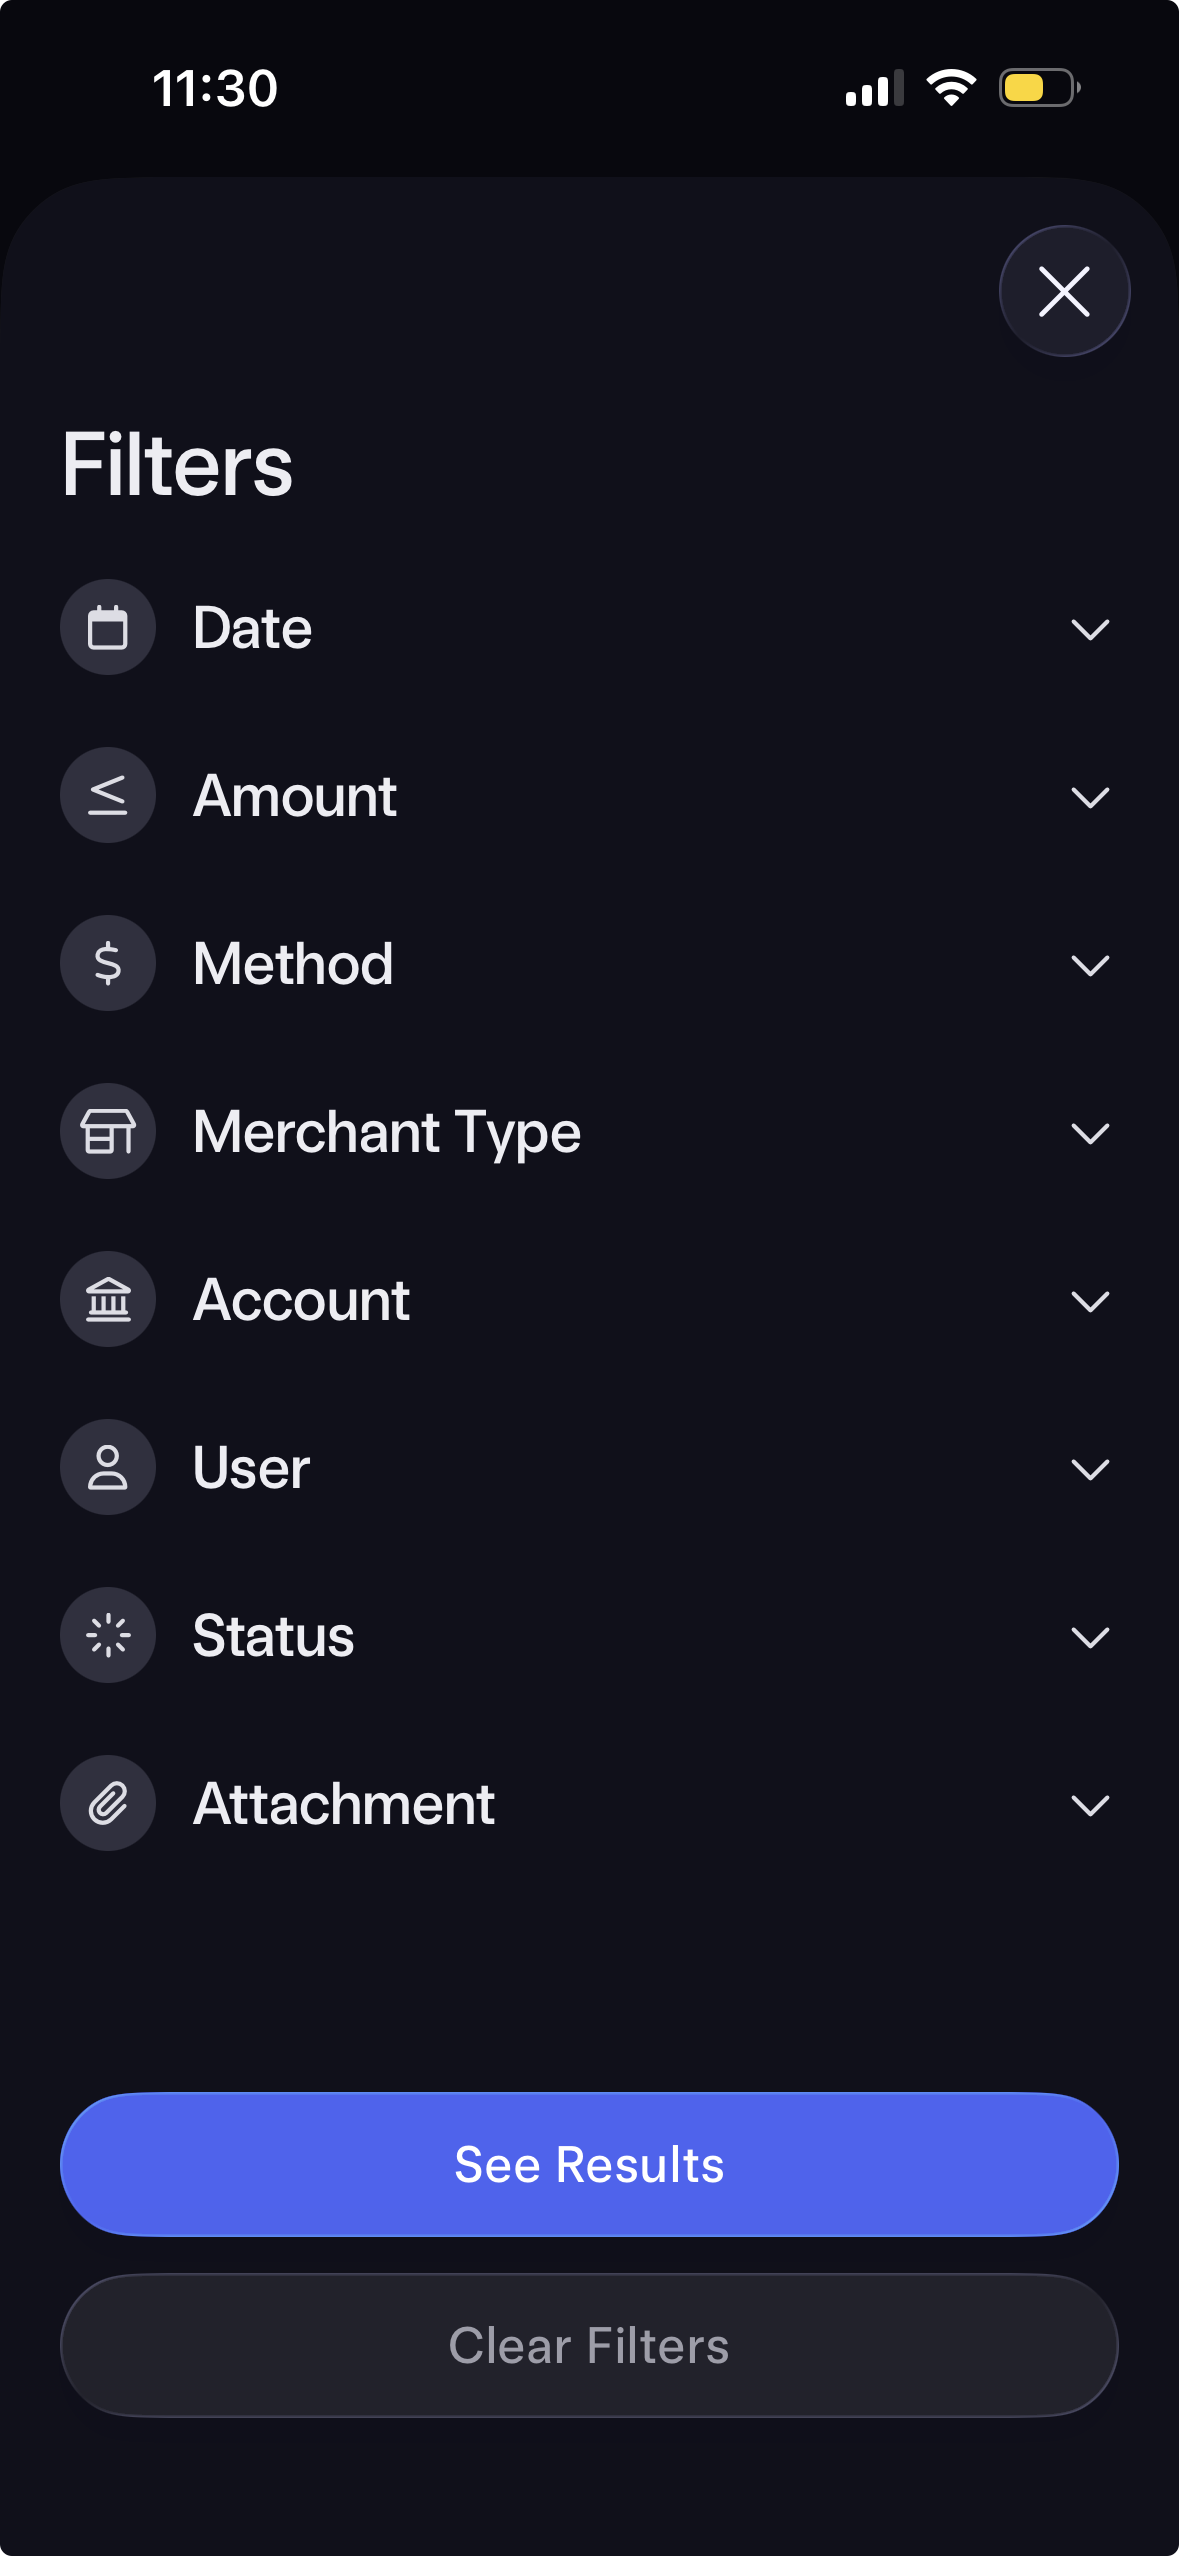Tap the calendar icon beside Date
Image resolution: width=1179 pixels, height=2556 pixels.
point(108,628)
